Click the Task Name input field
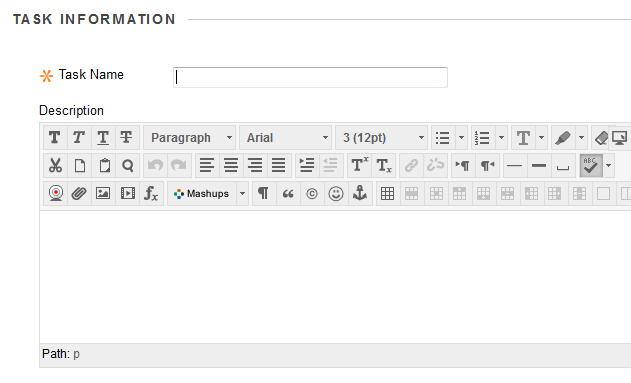631x383 pixels. (x=310, y=77)
